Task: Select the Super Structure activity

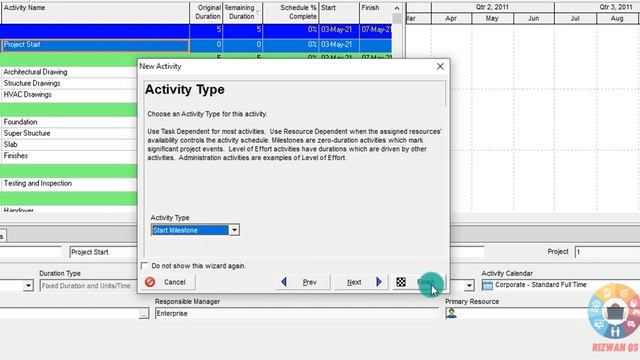Action: click(x=27, y=133)
